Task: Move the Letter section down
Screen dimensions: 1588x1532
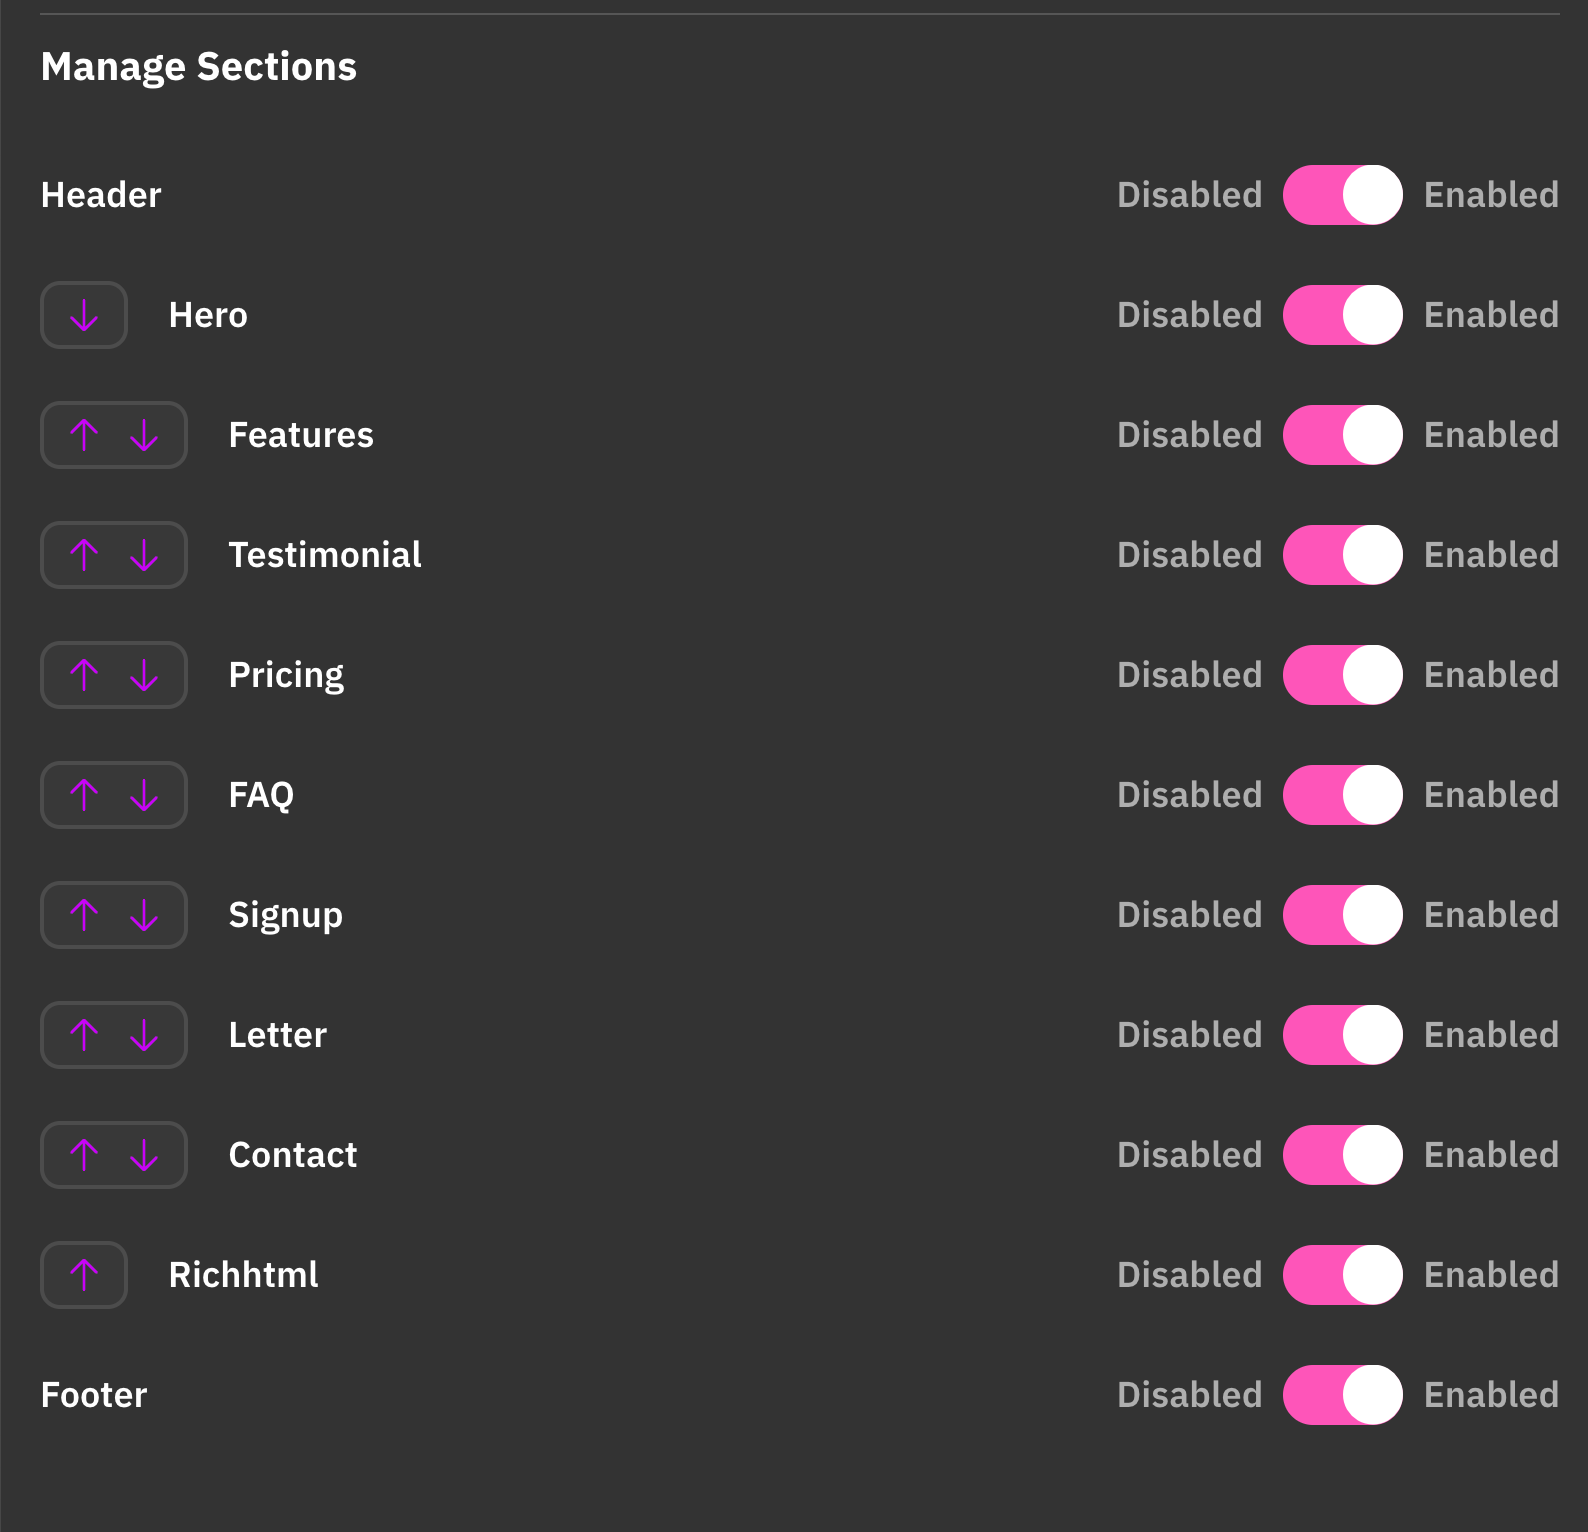Action: coord(144,1036)
